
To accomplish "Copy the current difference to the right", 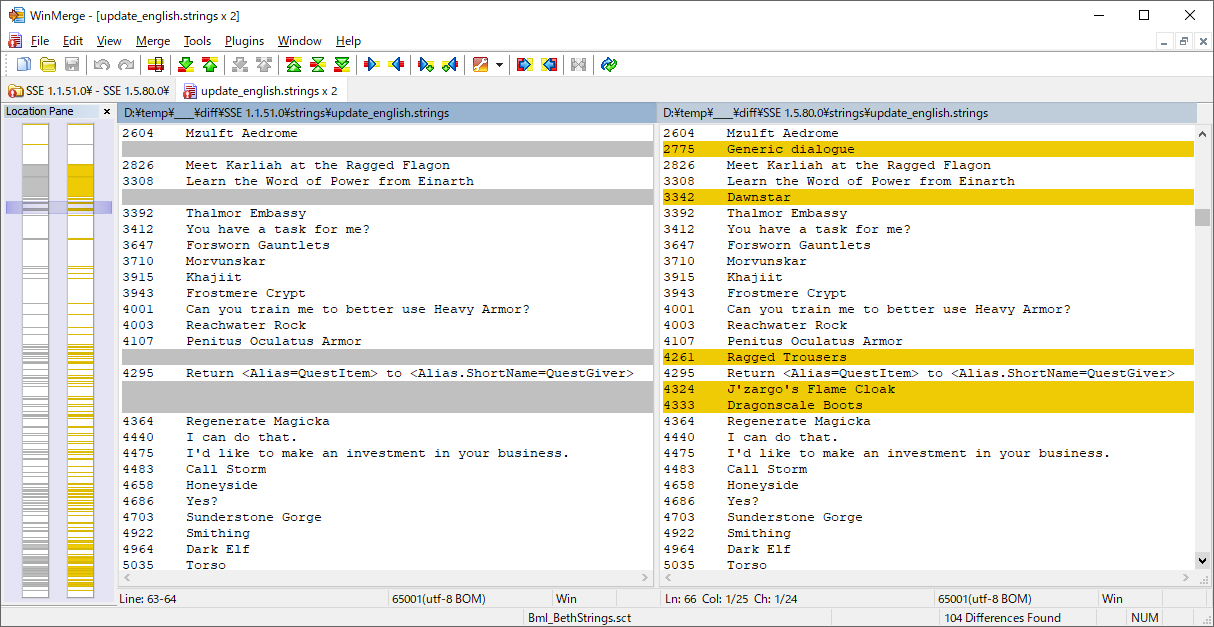I will point(372,65).
